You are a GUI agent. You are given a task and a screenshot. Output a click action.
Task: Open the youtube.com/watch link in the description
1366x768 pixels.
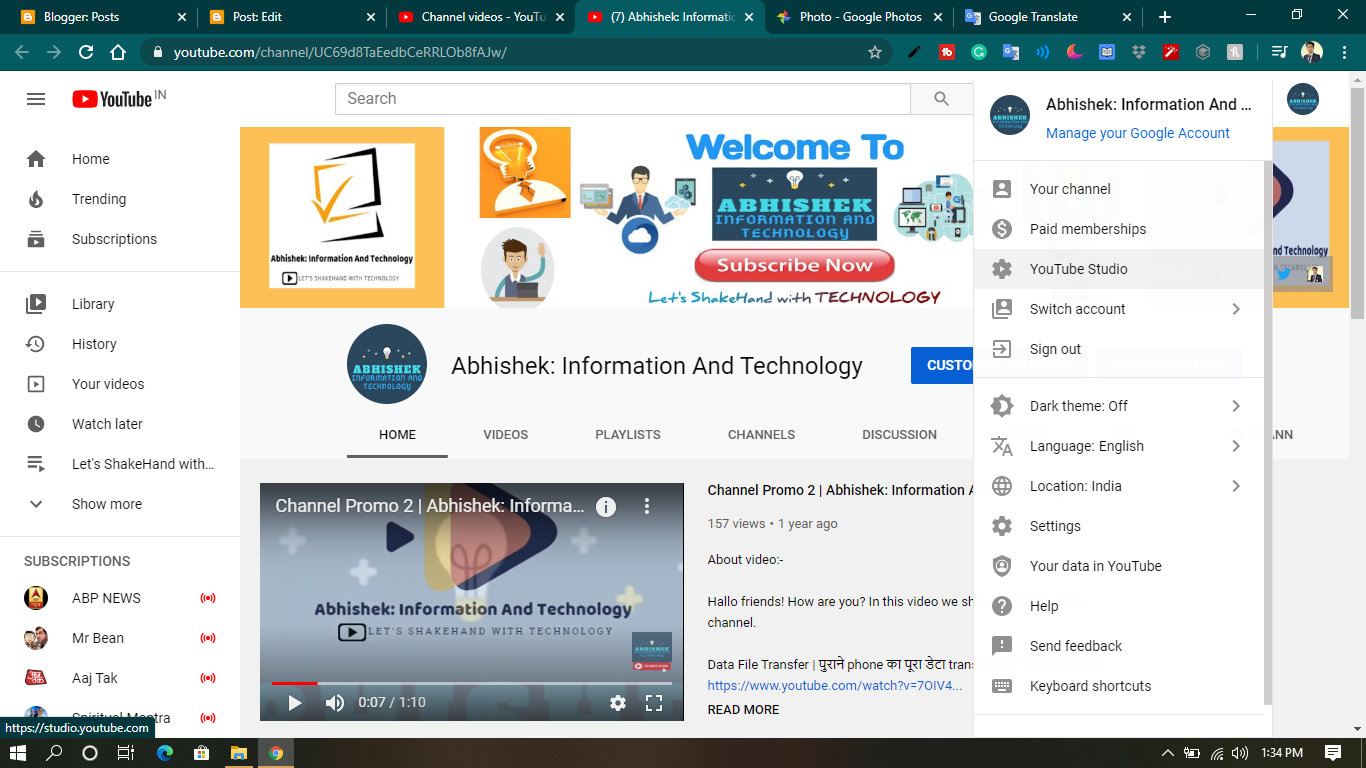(835, 686)
